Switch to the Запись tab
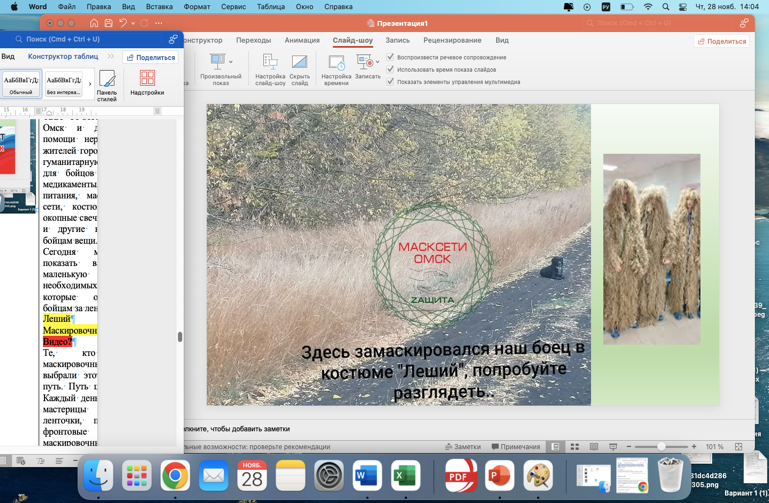 (x=397, y=40)
